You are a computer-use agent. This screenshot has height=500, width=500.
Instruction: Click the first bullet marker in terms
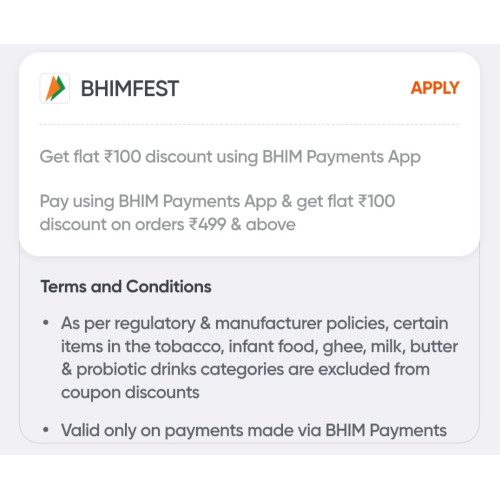point(46,323)
